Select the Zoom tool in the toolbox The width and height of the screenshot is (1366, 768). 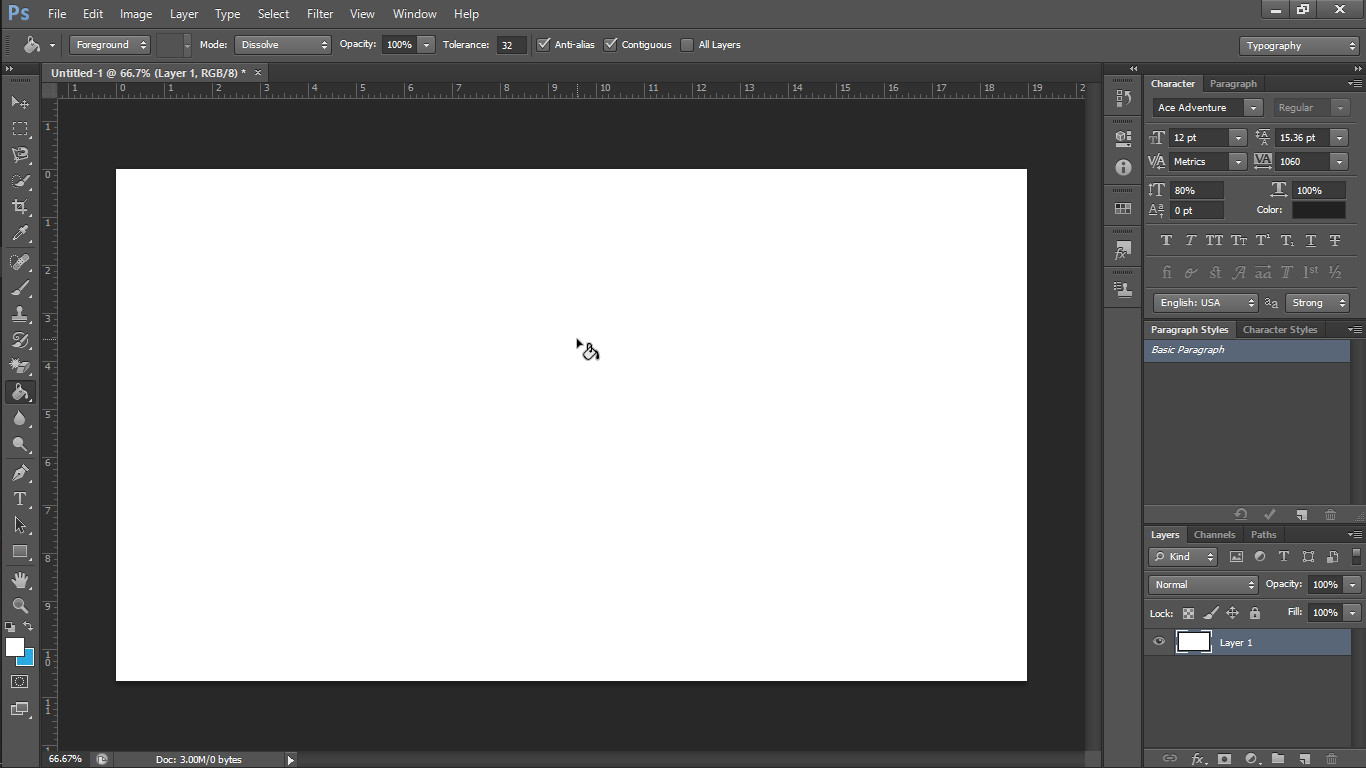(x=20, y=606)
